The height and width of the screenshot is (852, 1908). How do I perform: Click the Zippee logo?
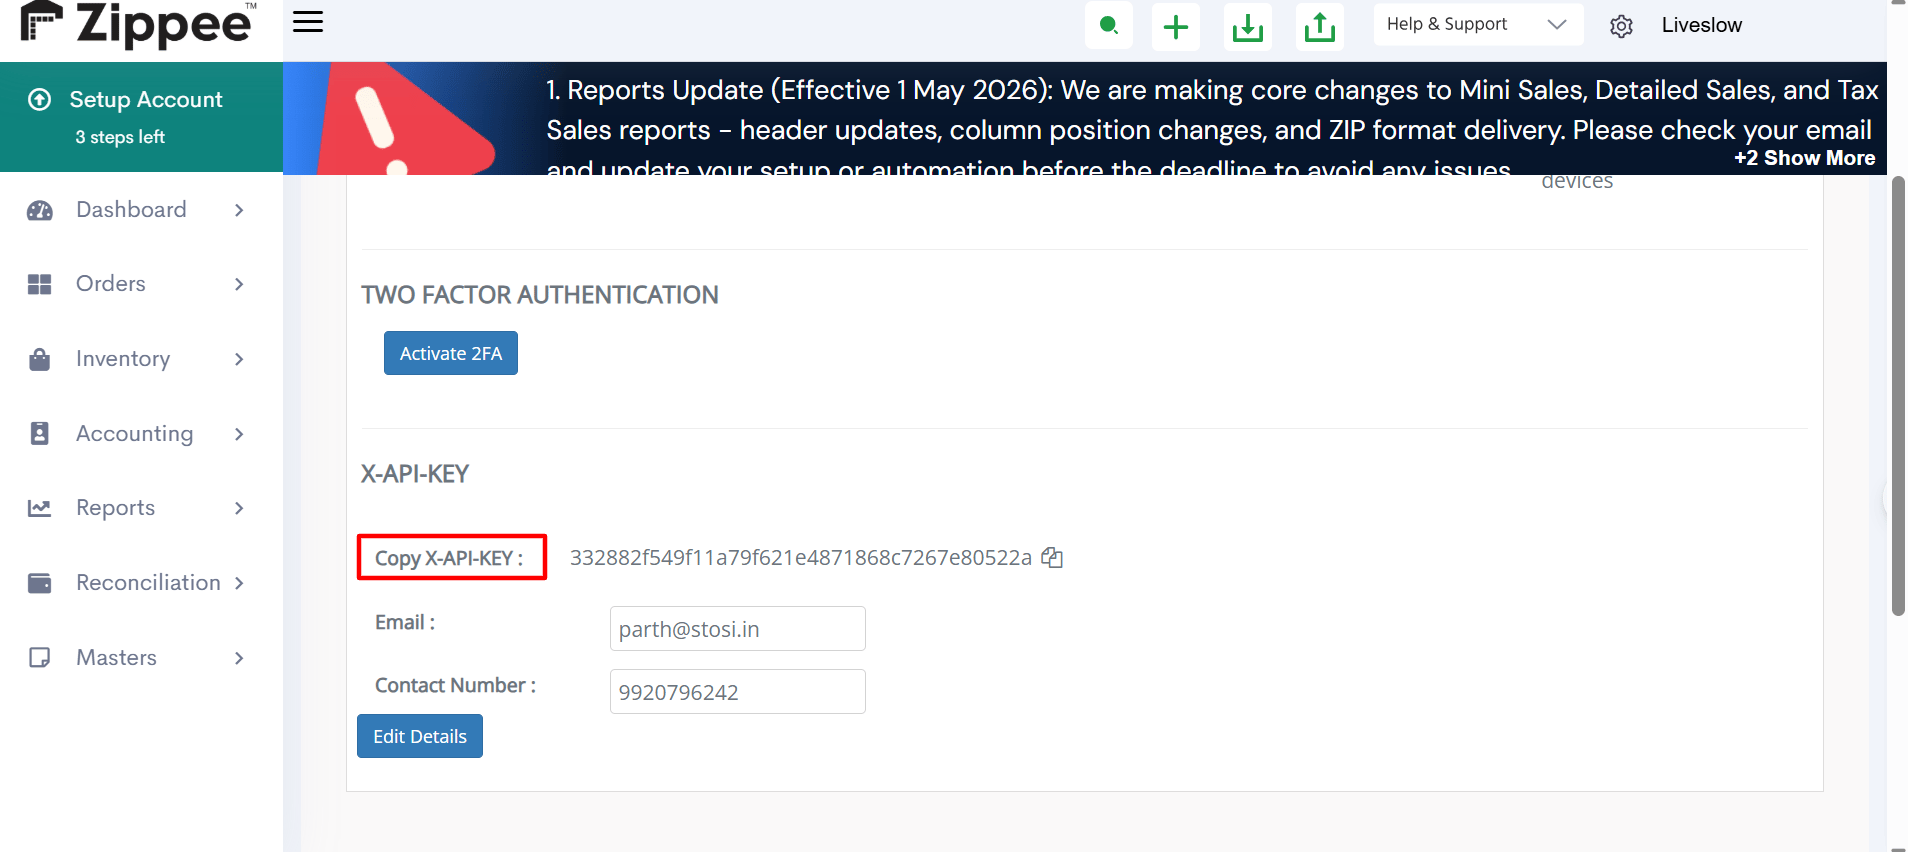click(138, 24)
